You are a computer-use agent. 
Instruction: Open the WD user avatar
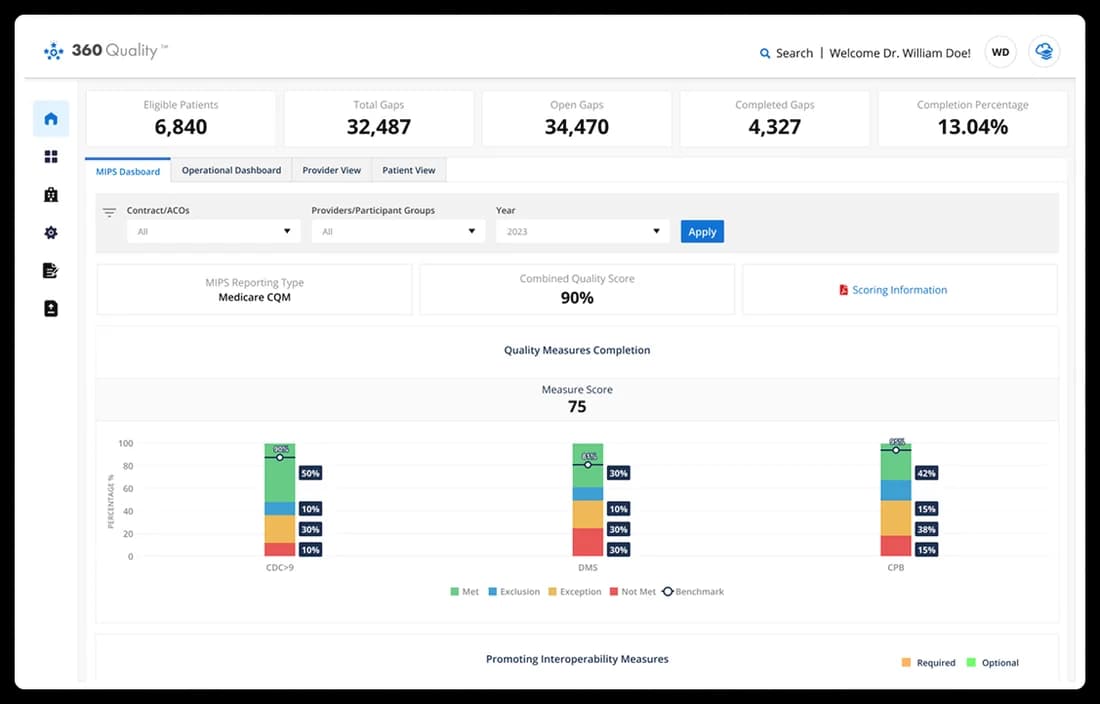pyautogui.click(x=1000, y=52)
